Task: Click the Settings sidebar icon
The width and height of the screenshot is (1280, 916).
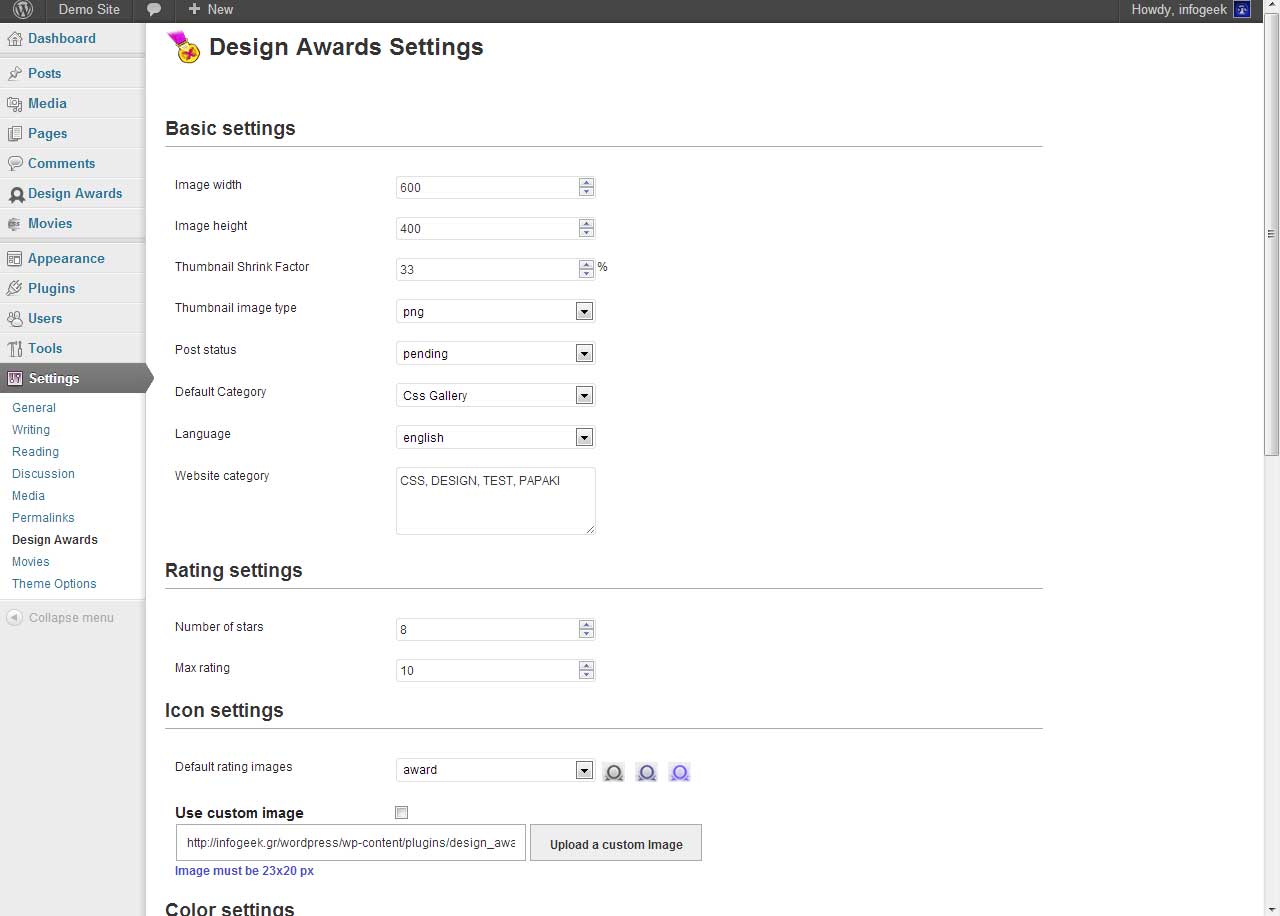Action: click(15, 379)
